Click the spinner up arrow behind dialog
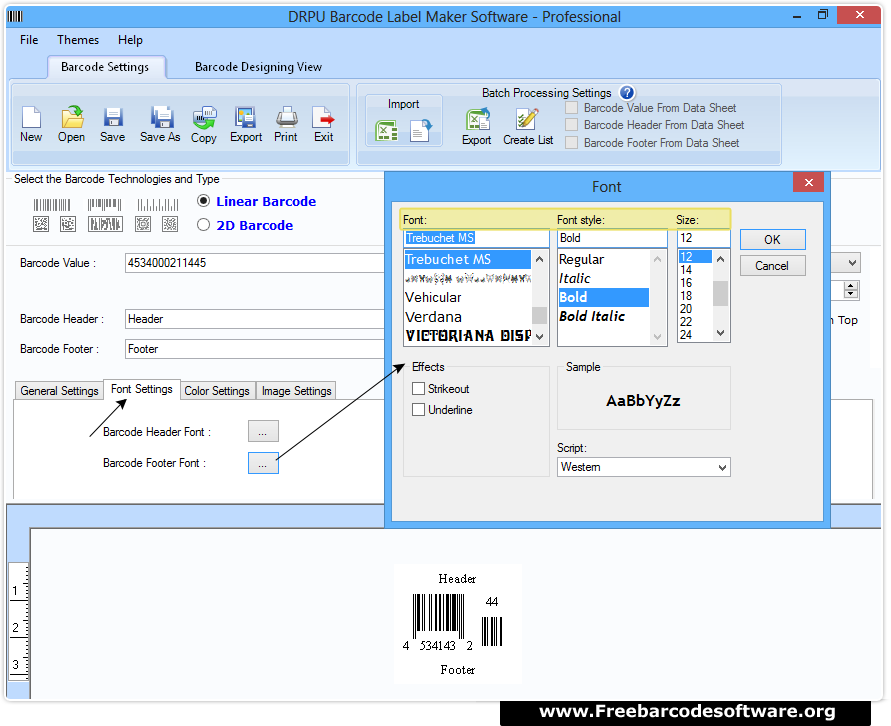The image size is (891, 726). pos(851,286)
